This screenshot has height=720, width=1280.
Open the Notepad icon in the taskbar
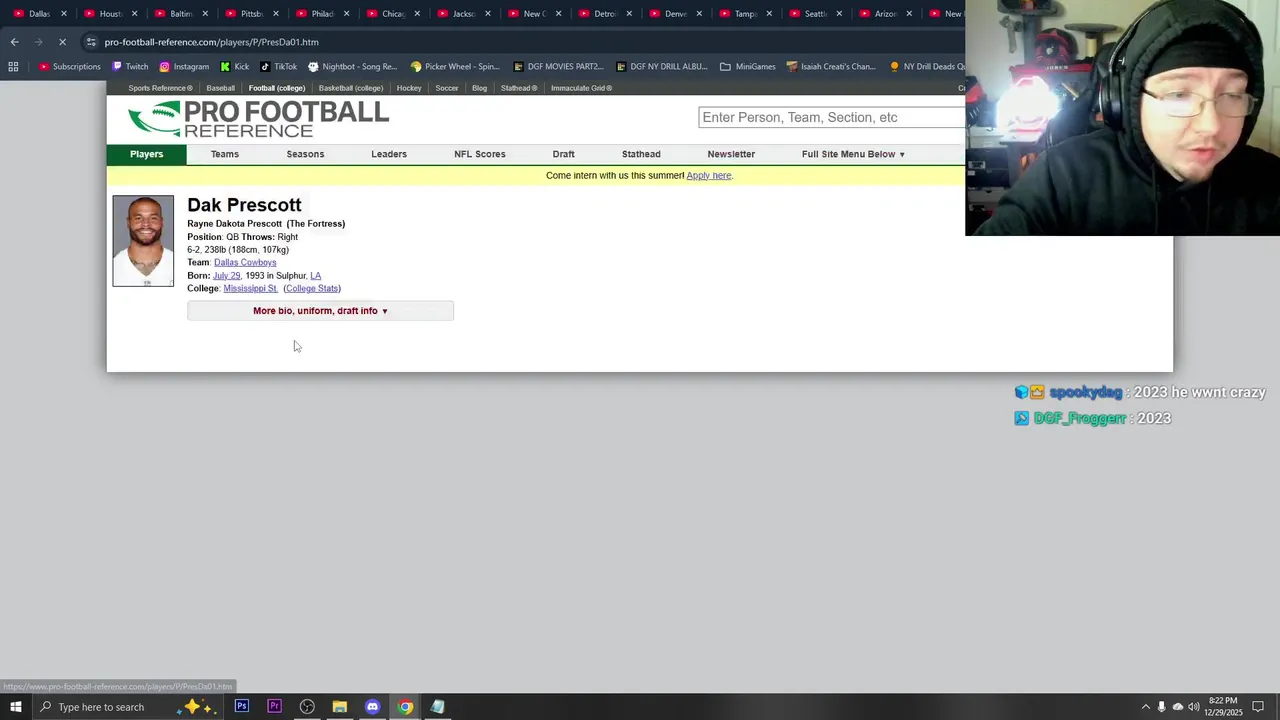(x=437, y=707)
